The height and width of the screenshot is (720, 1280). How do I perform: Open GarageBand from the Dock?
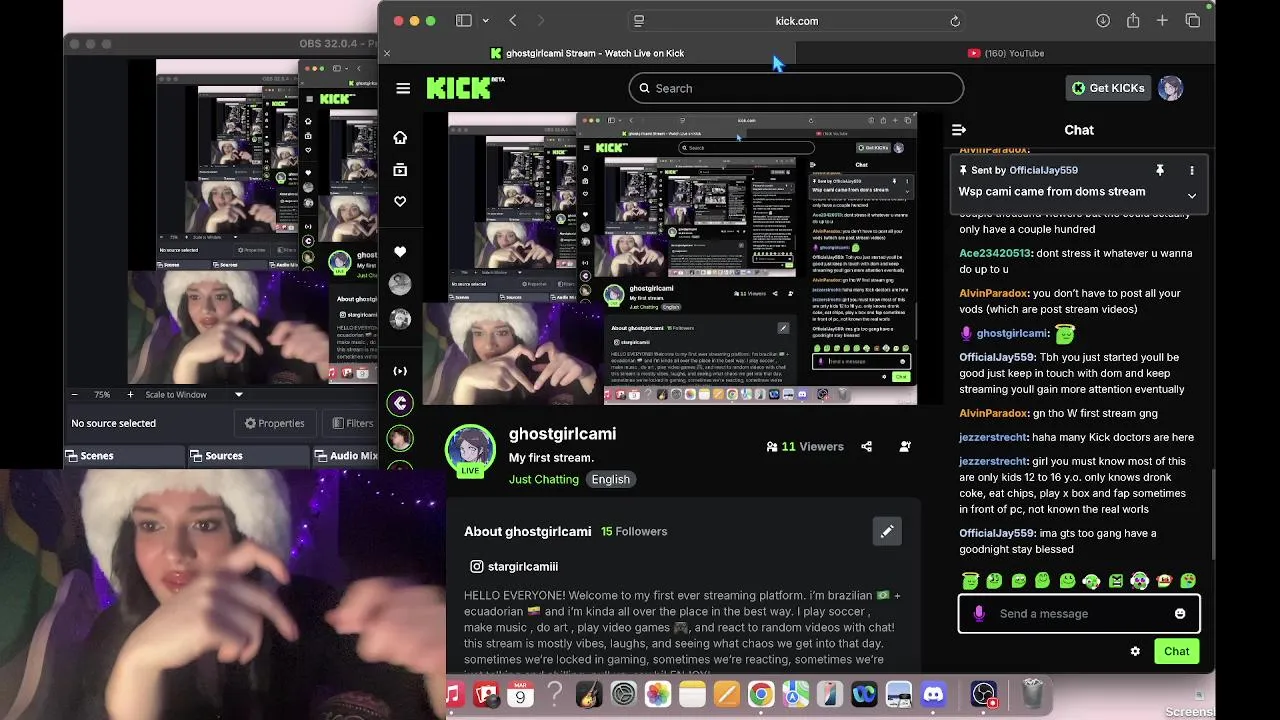coord(589,693)
